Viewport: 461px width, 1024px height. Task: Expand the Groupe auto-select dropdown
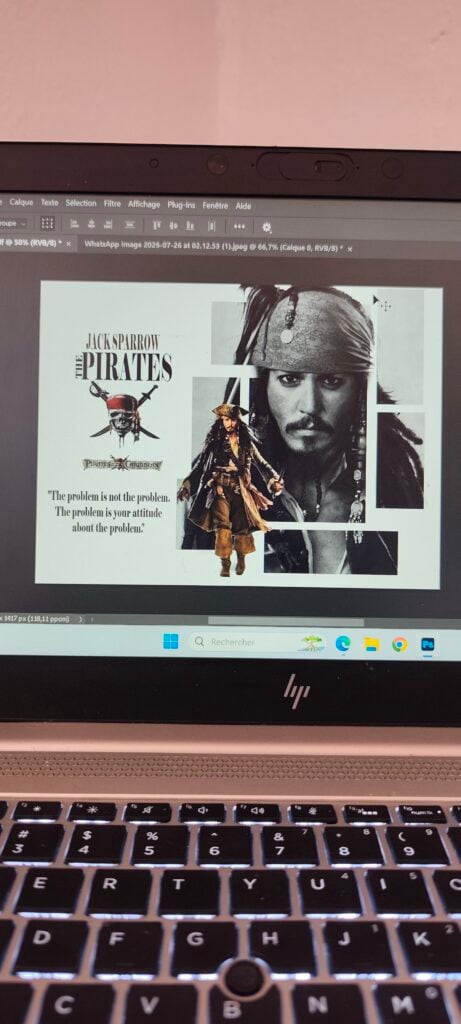click(13, 223)
